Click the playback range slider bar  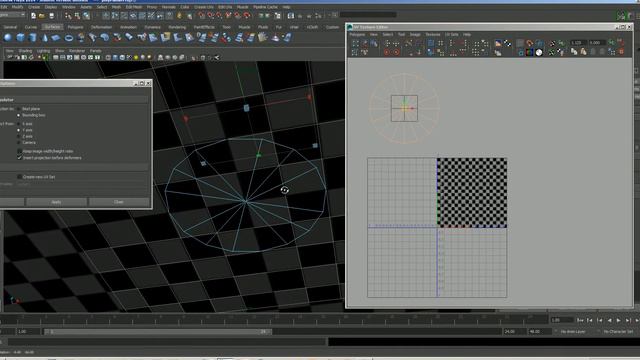point(158,332)
